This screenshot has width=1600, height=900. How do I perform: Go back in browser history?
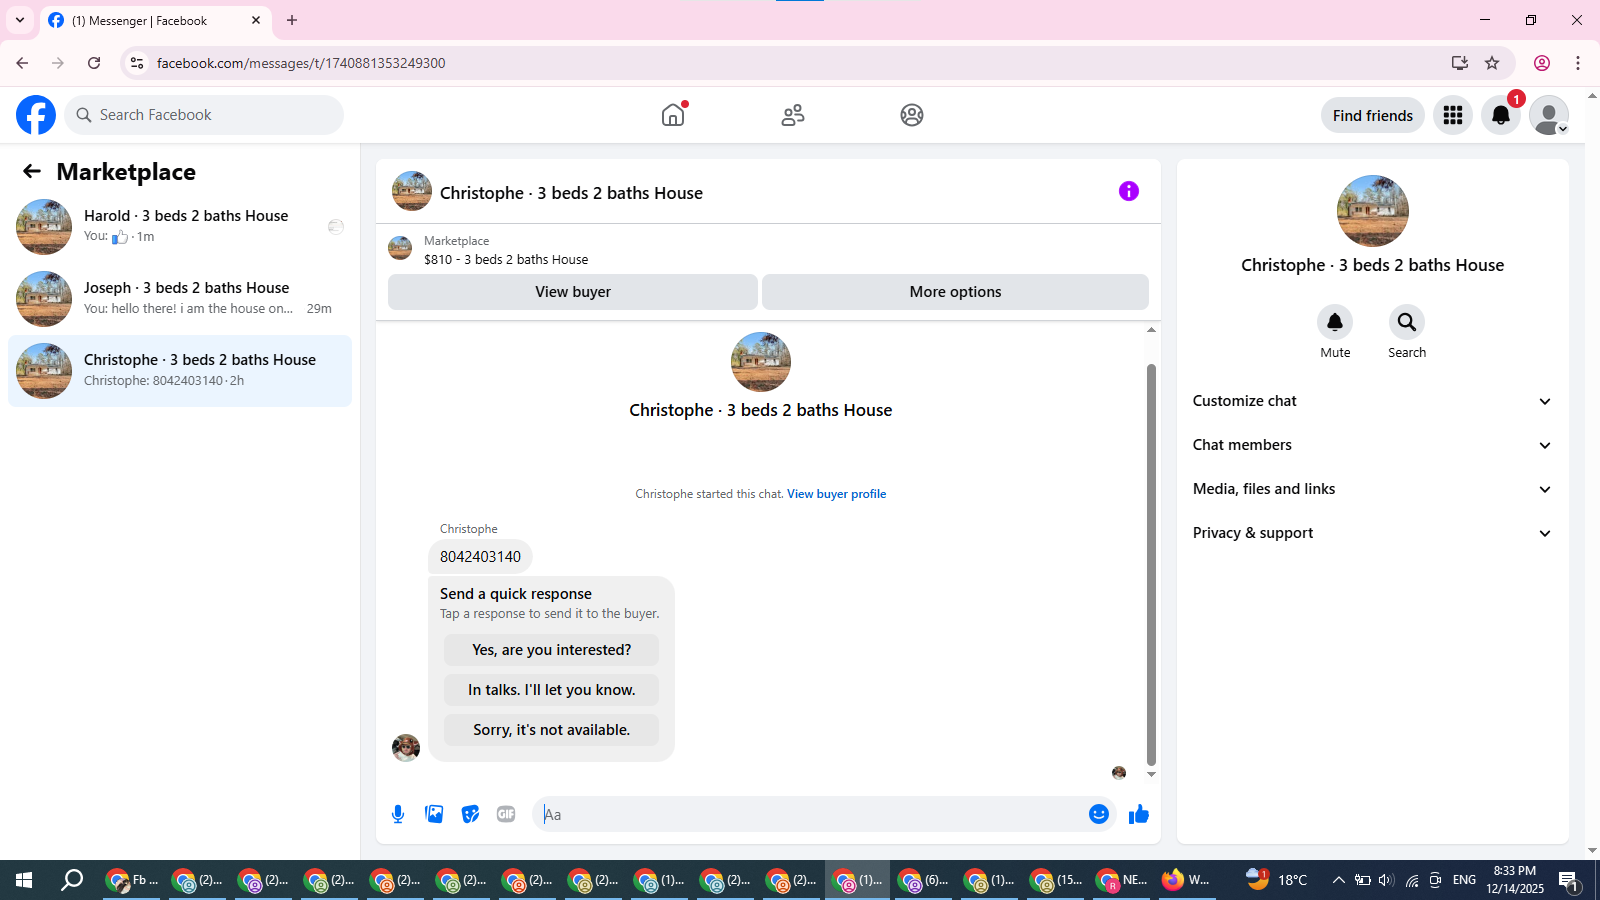point(22,63)
